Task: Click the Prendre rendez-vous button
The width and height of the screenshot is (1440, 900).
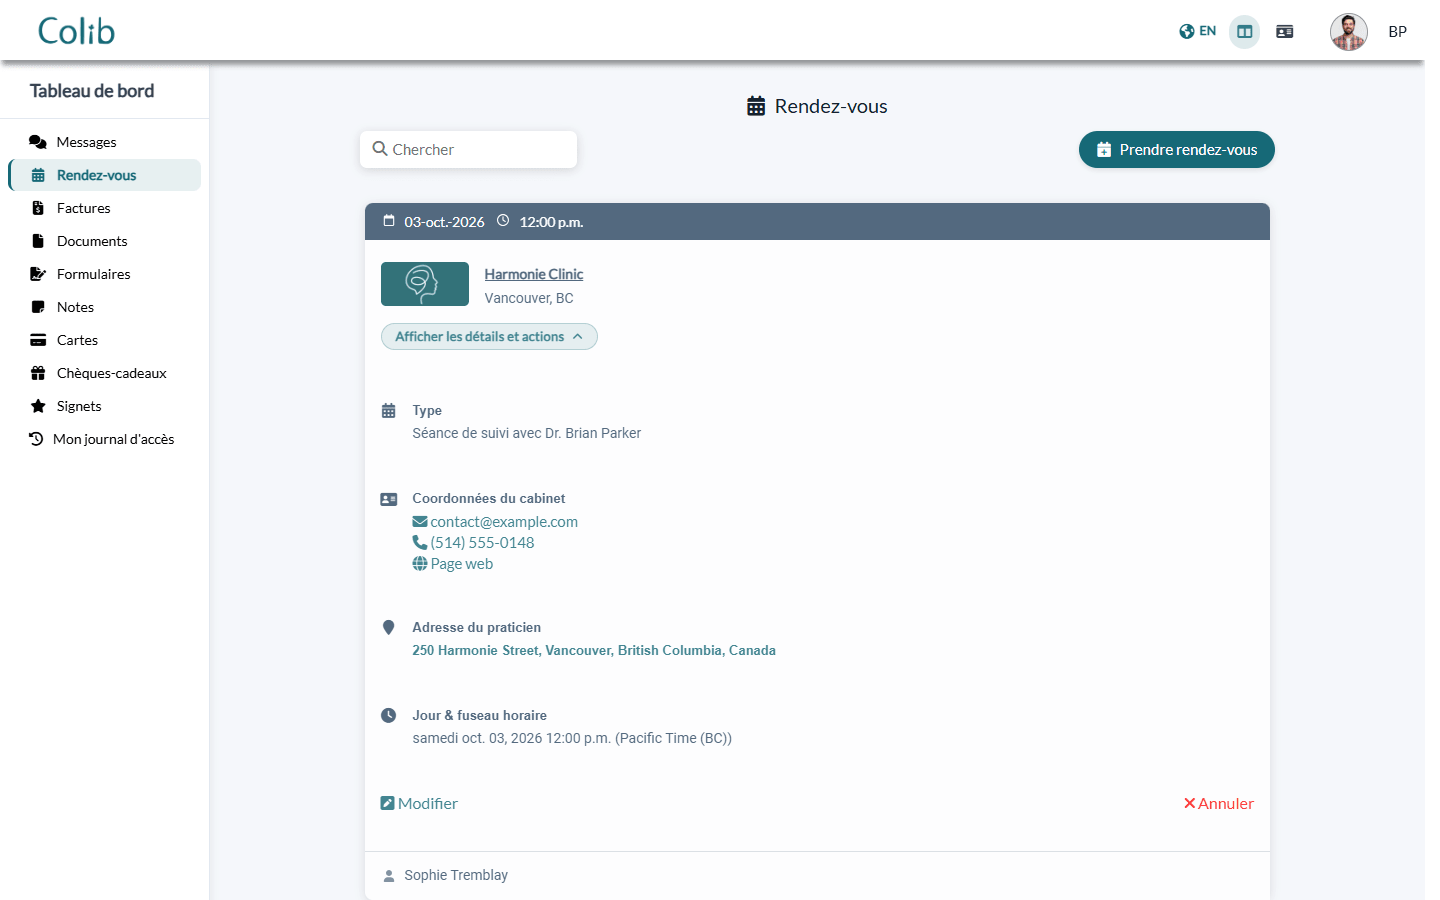Action: coord(1176,150)
